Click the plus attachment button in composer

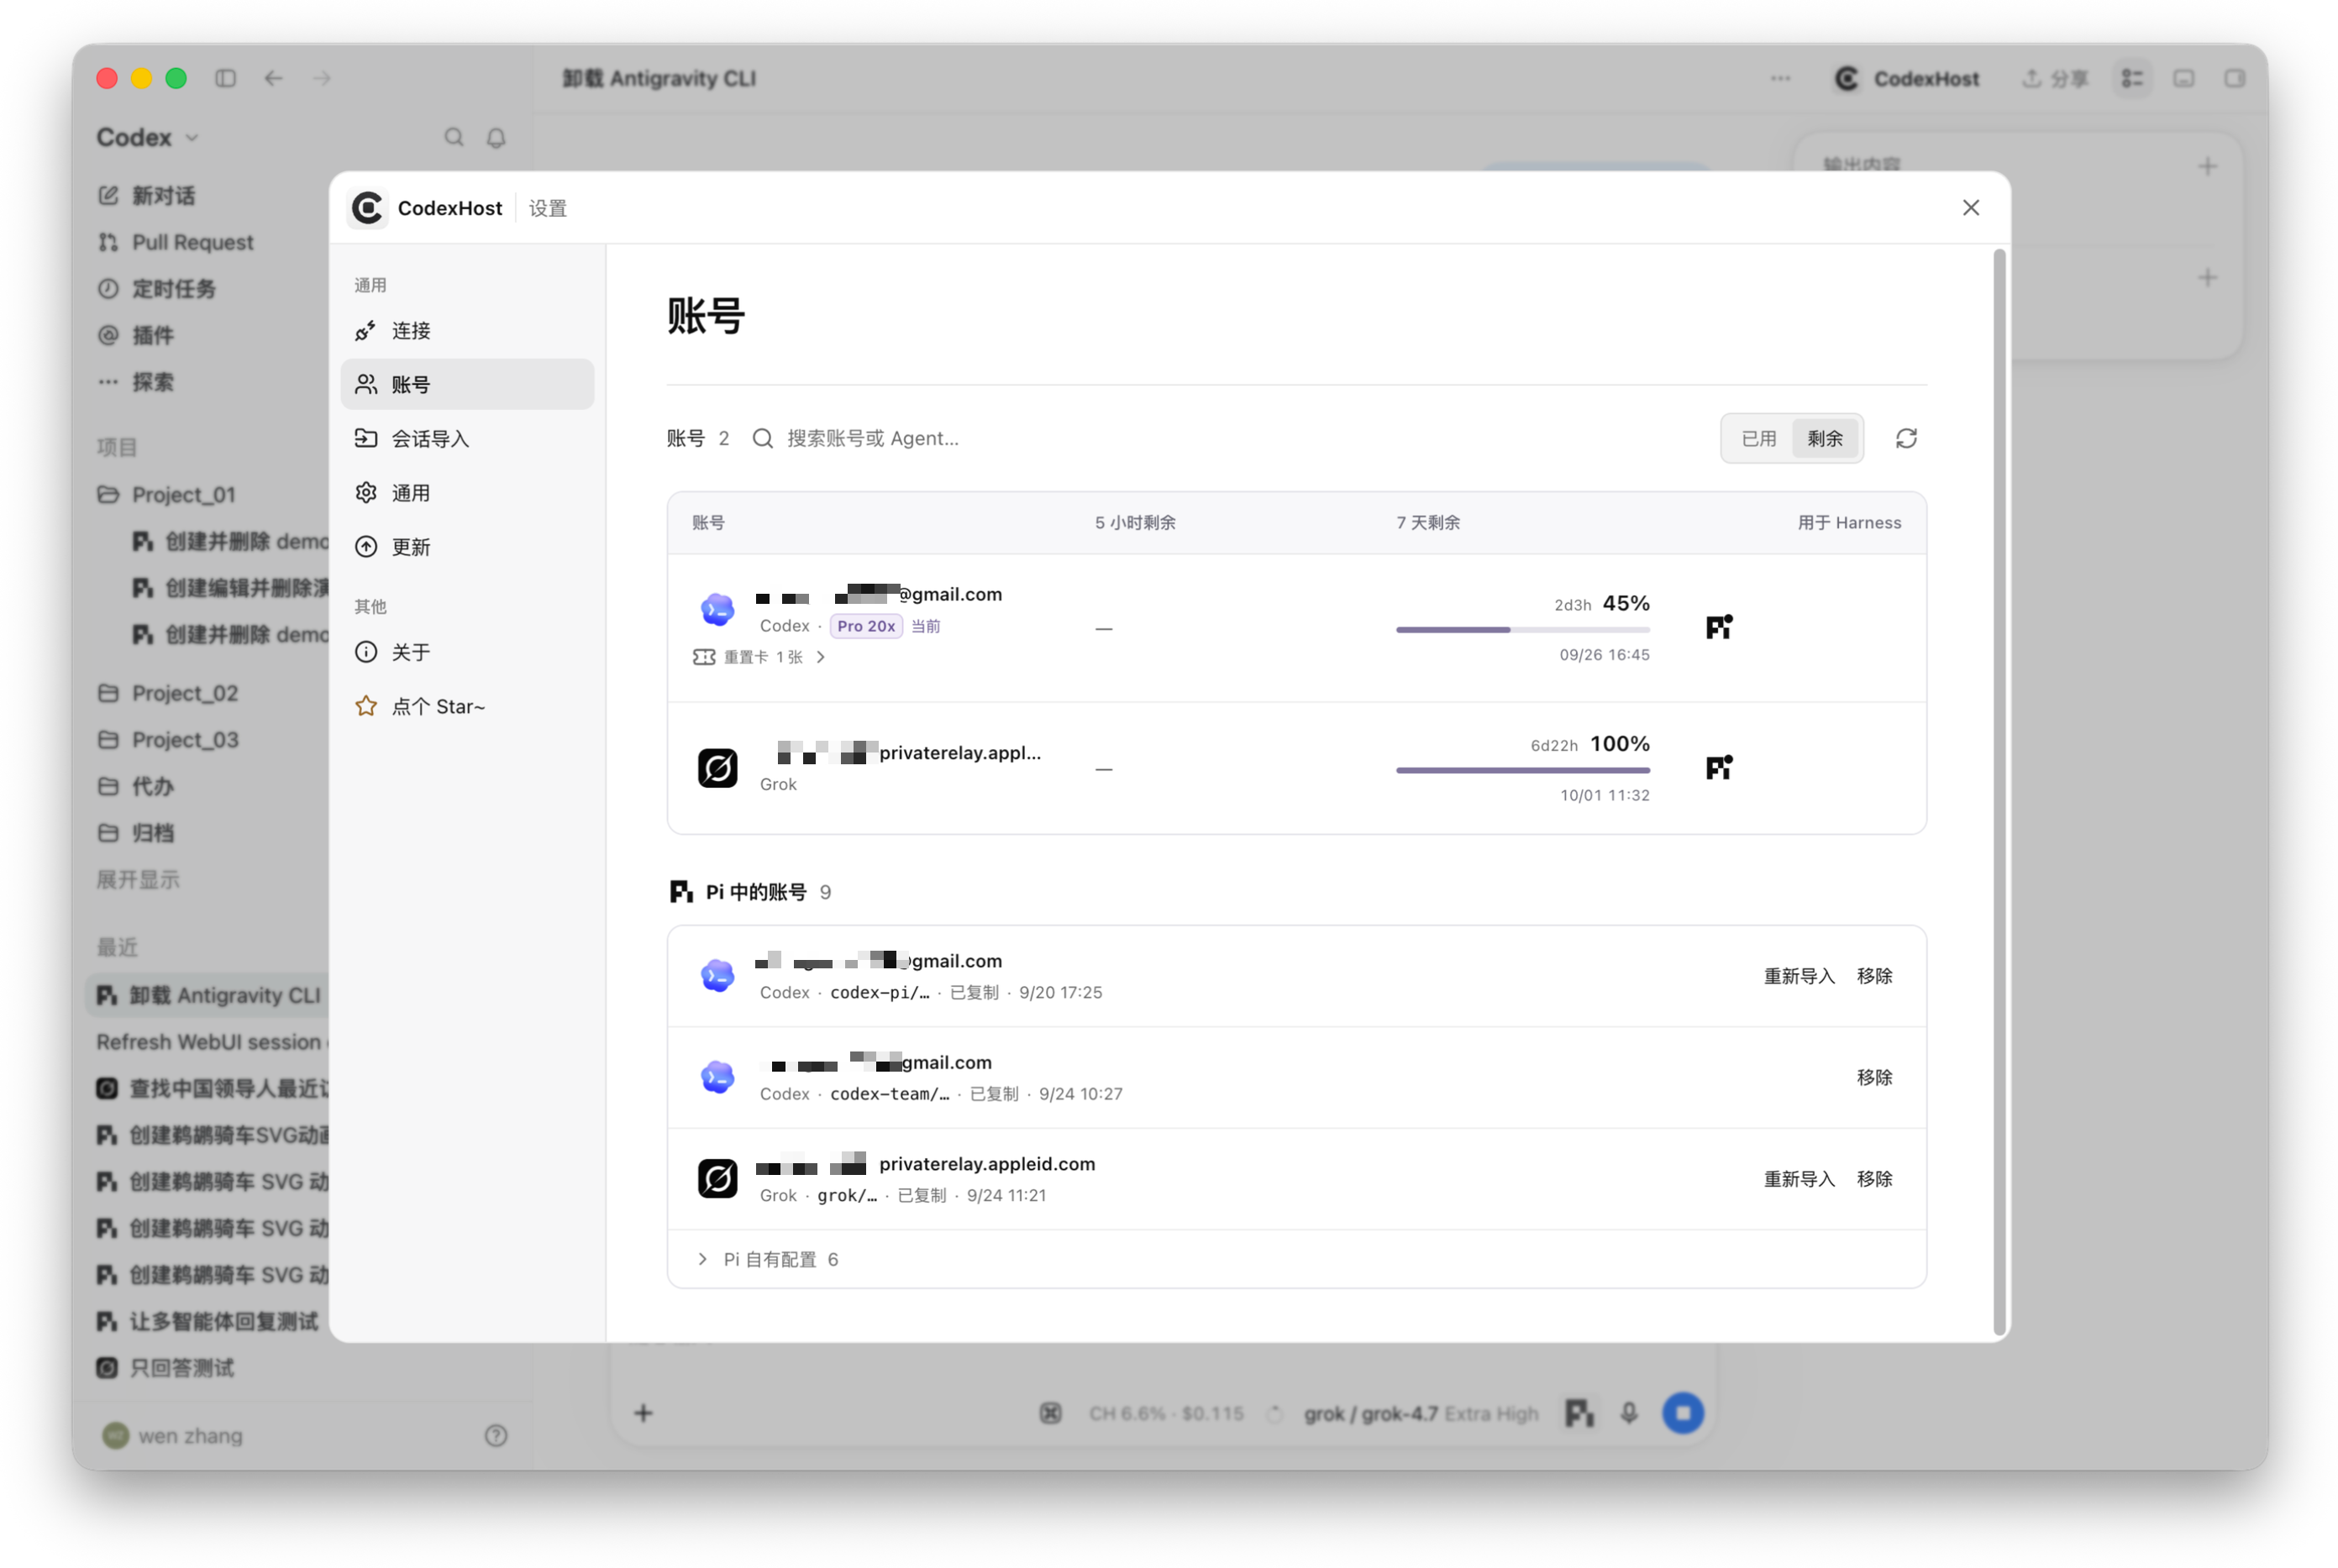[643, 1413]
